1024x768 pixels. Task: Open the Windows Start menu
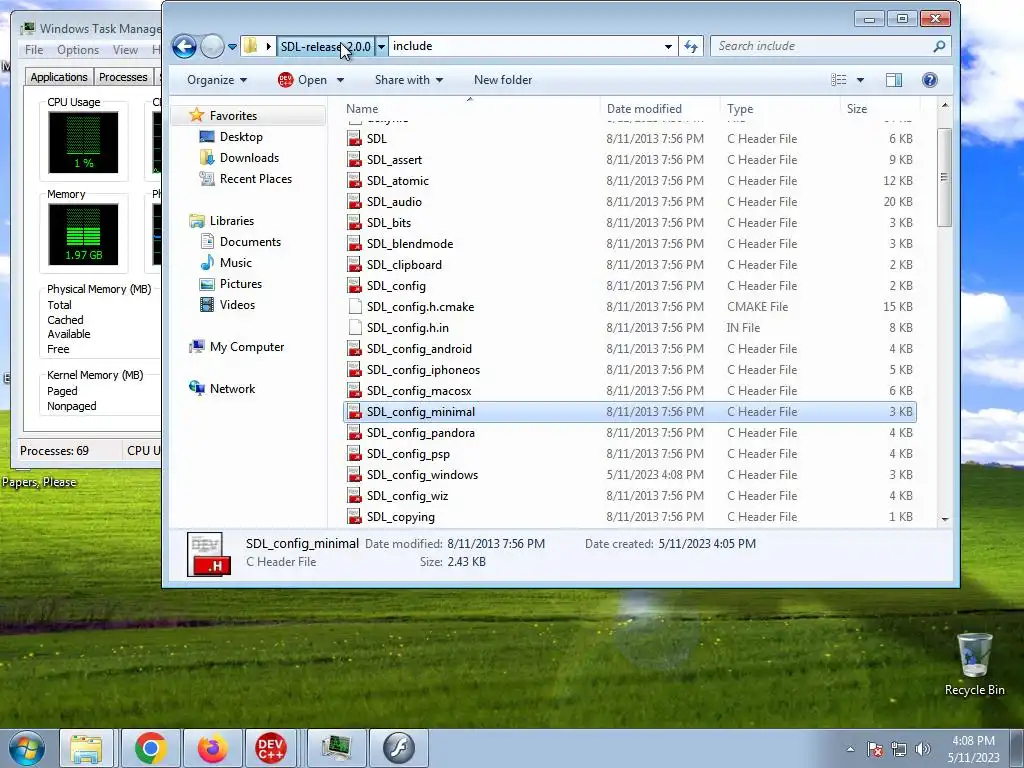tap(27, 748)
